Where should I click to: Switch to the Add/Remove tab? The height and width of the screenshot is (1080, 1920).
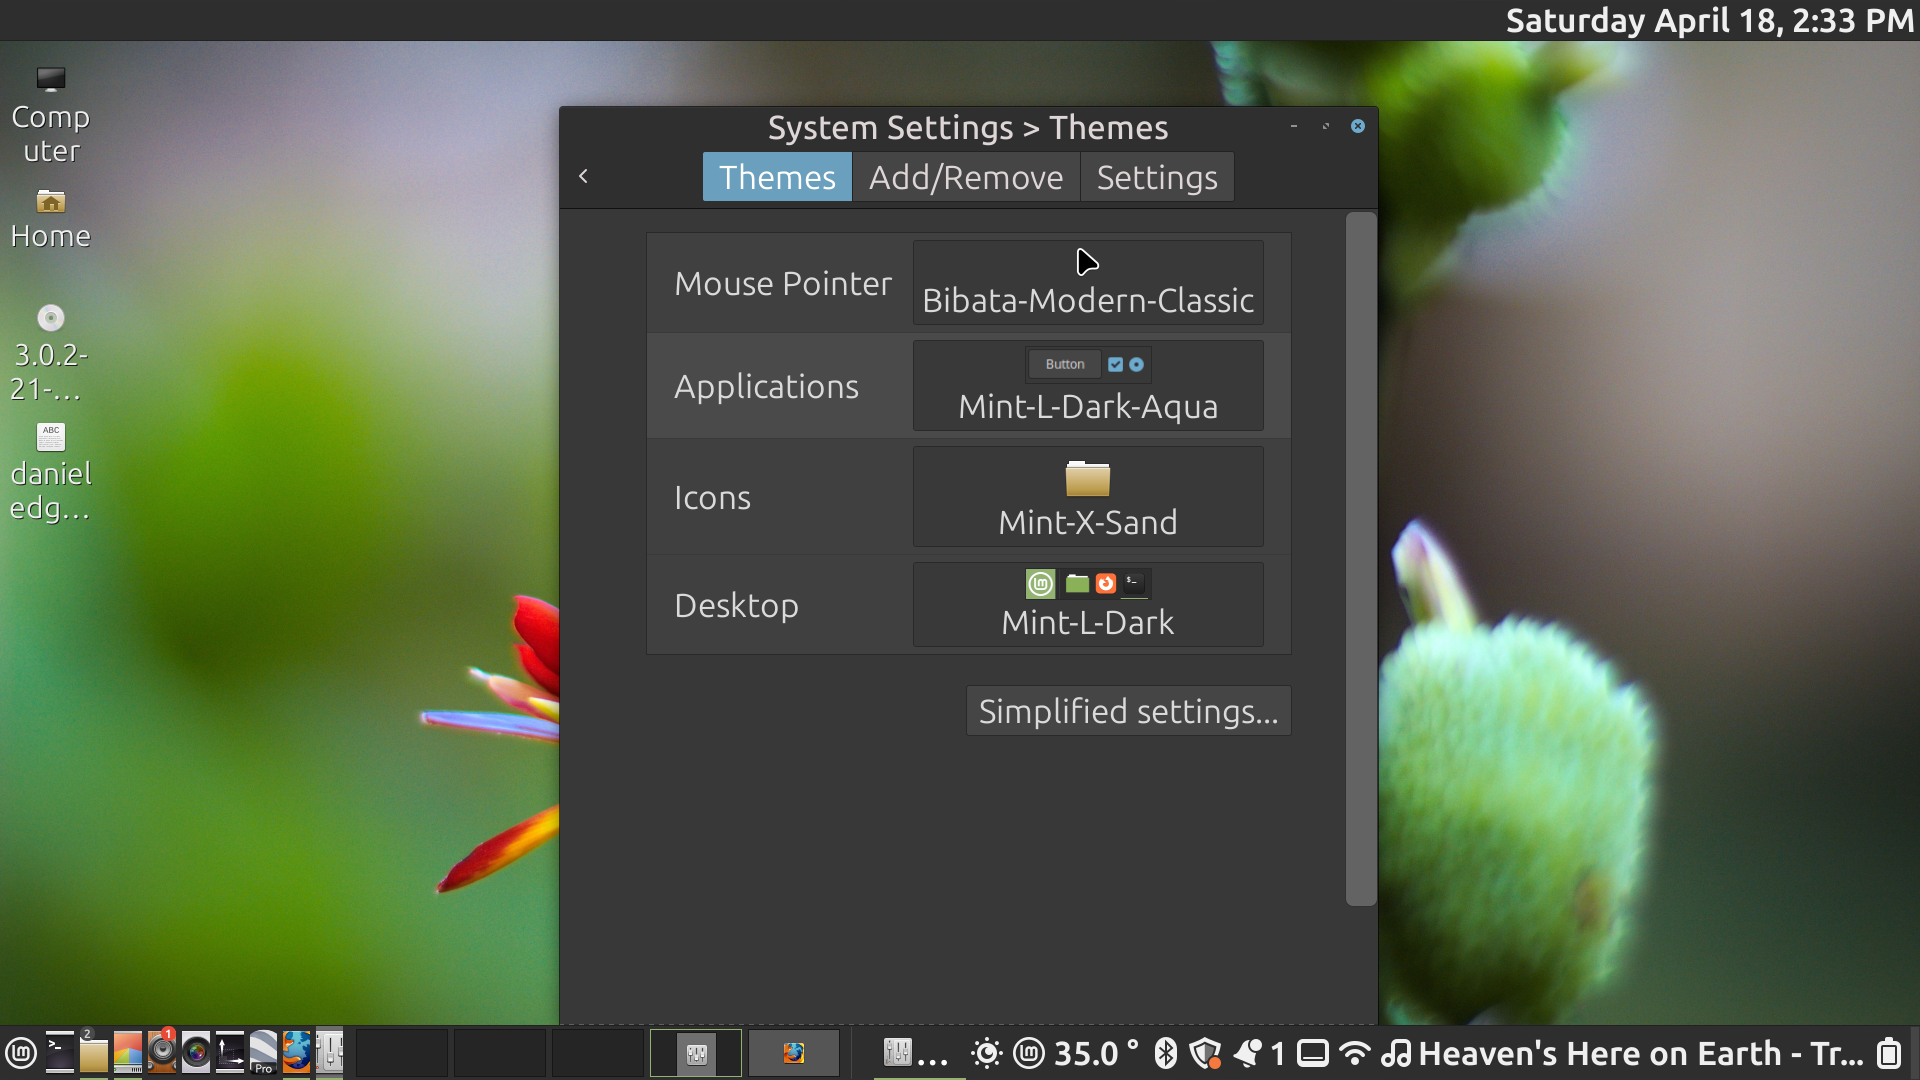pyautogui.click(x=965, y=177)
